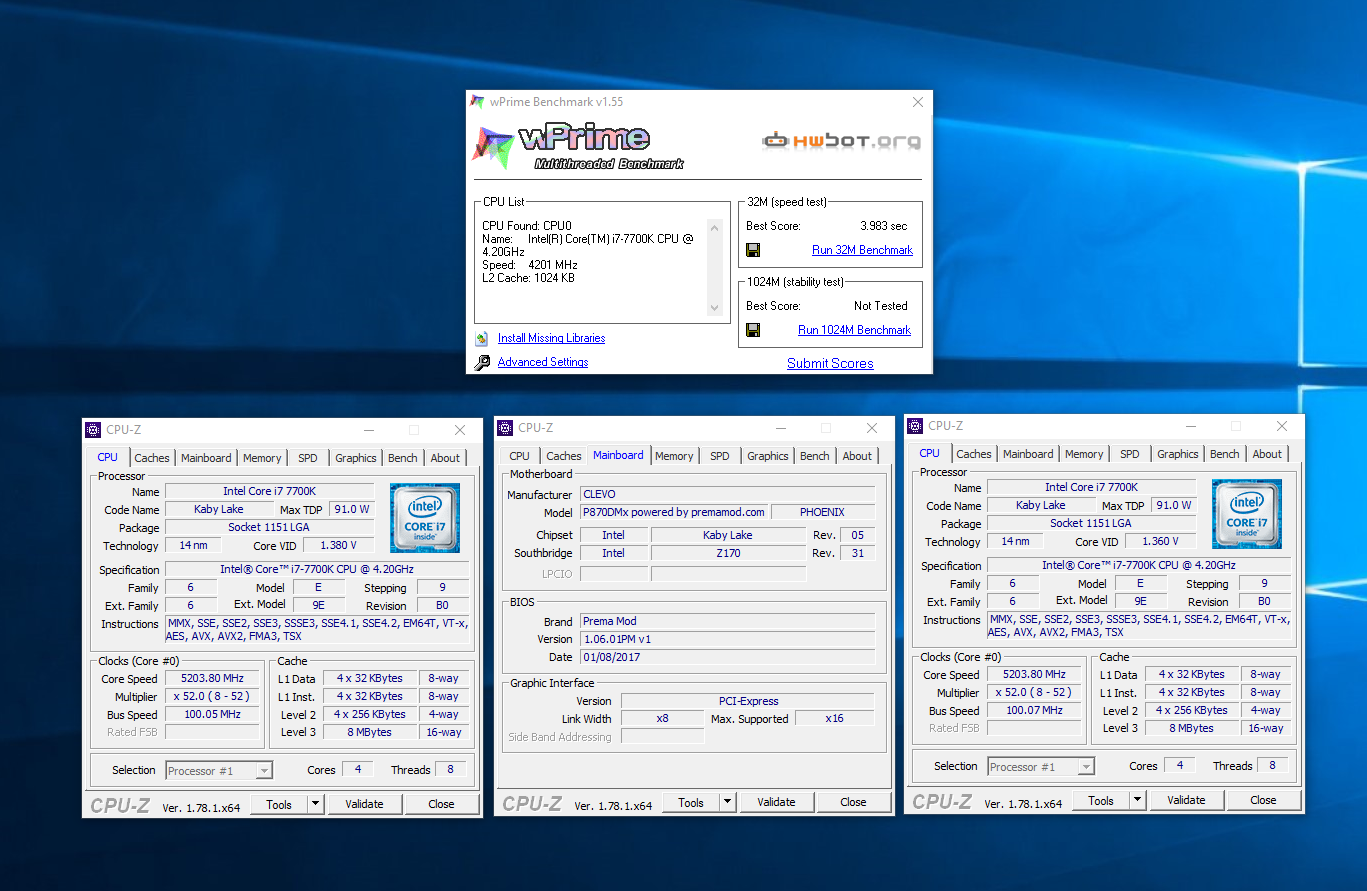1367x891 pixels.
Task: Expand the Tools dropdown arrow in the Mainboard CPU-Z window
Action: coord(727,802)
